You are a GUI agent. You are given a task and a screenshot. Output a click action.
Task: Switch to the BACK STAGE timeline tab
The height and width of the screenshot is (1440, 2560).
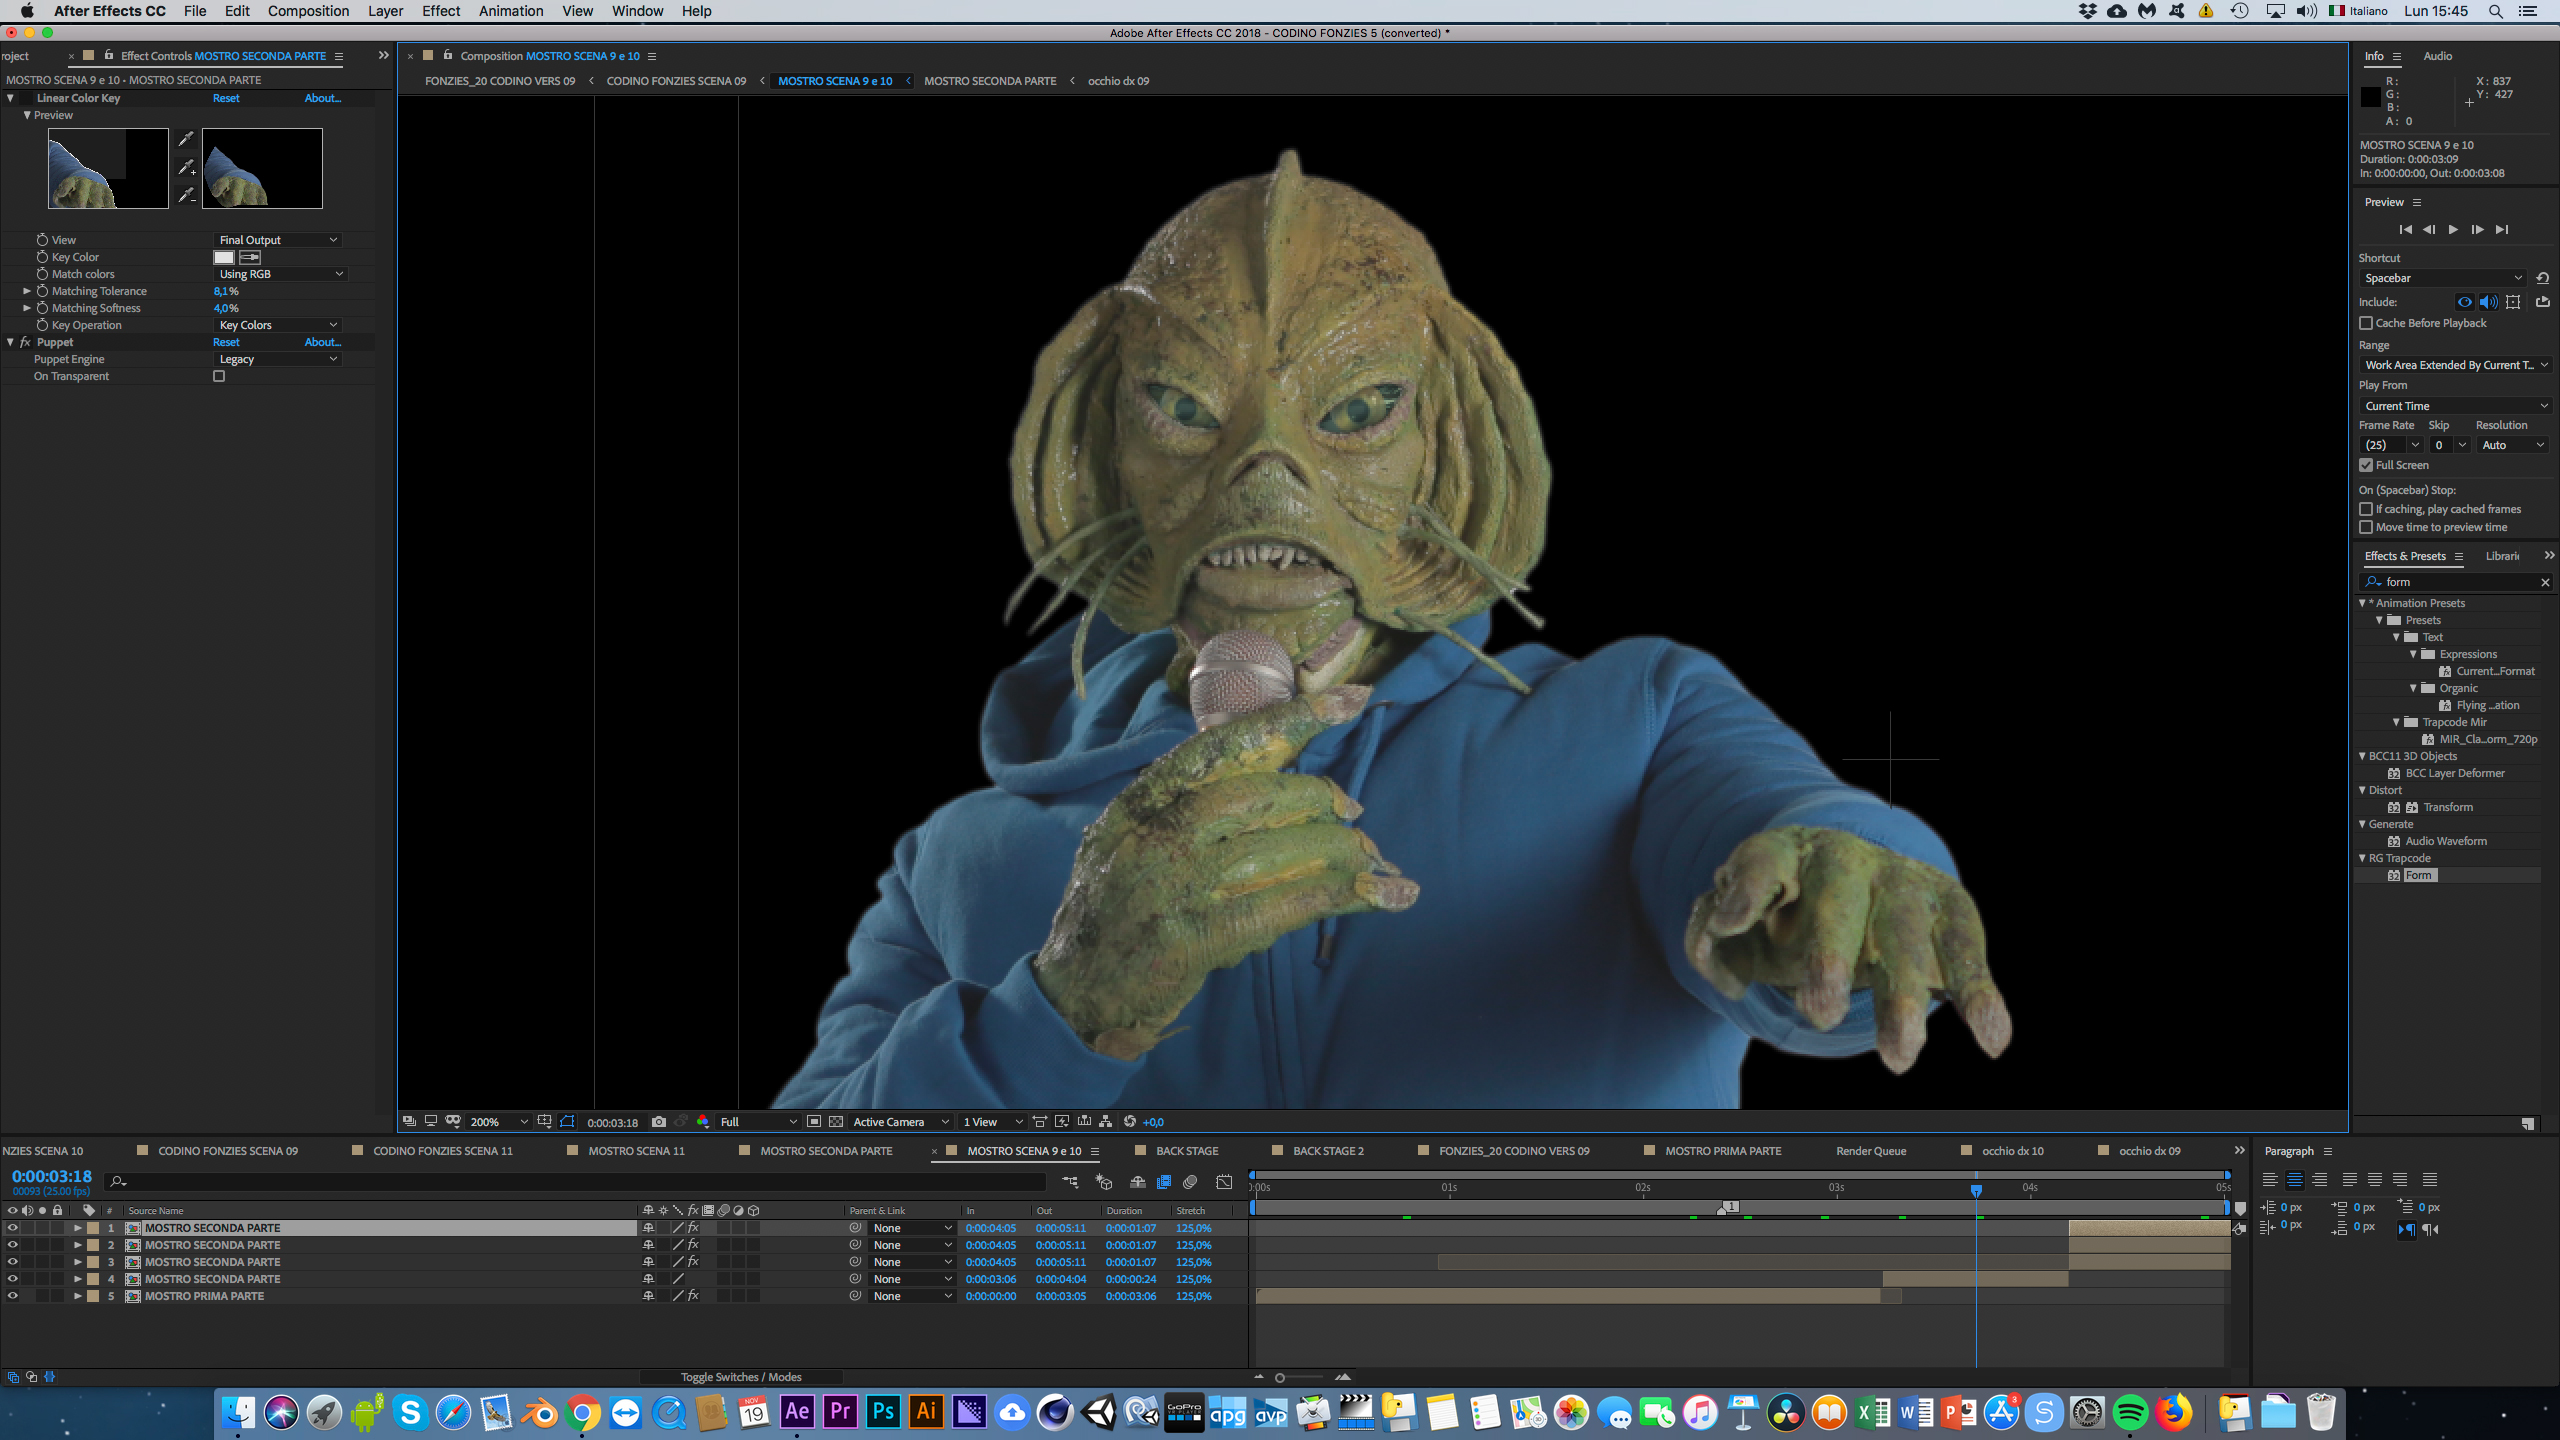tap(1187, 1151)
